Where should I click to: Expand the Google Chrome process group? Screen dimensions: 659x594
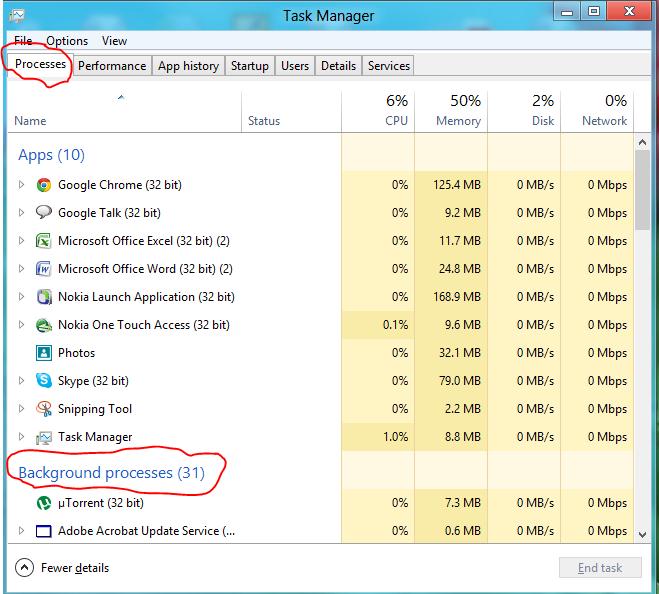click(x=22, y=185)
